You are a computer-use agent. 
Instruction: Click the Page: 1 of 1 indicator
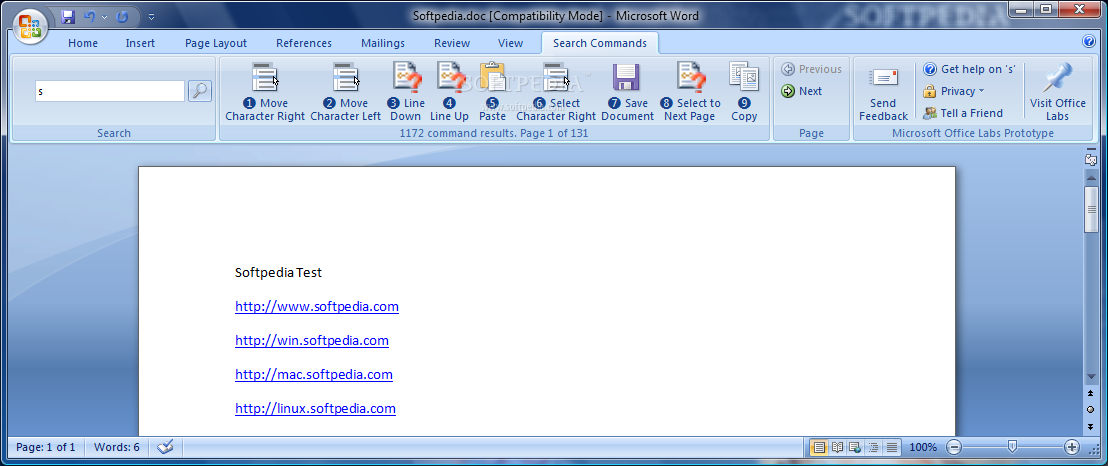[46, 447]
